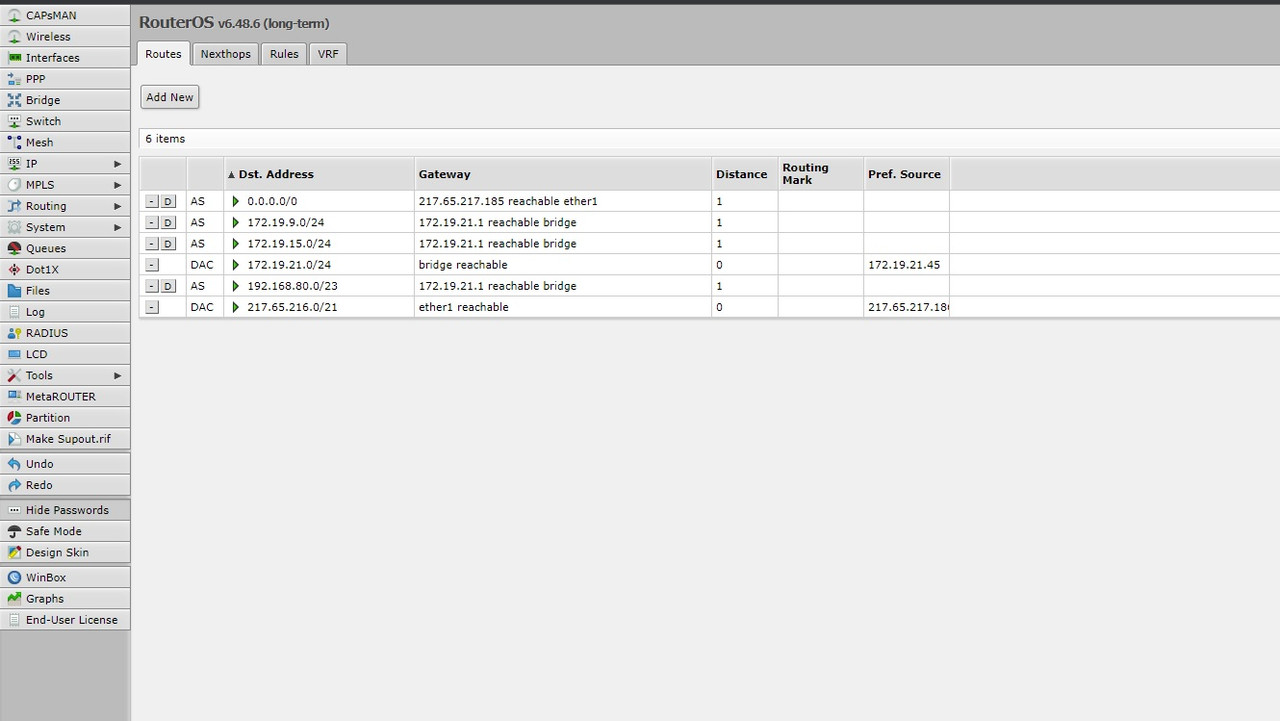Open the Switch icon entry
The image size is (1280, 721).
coord(14,121)
